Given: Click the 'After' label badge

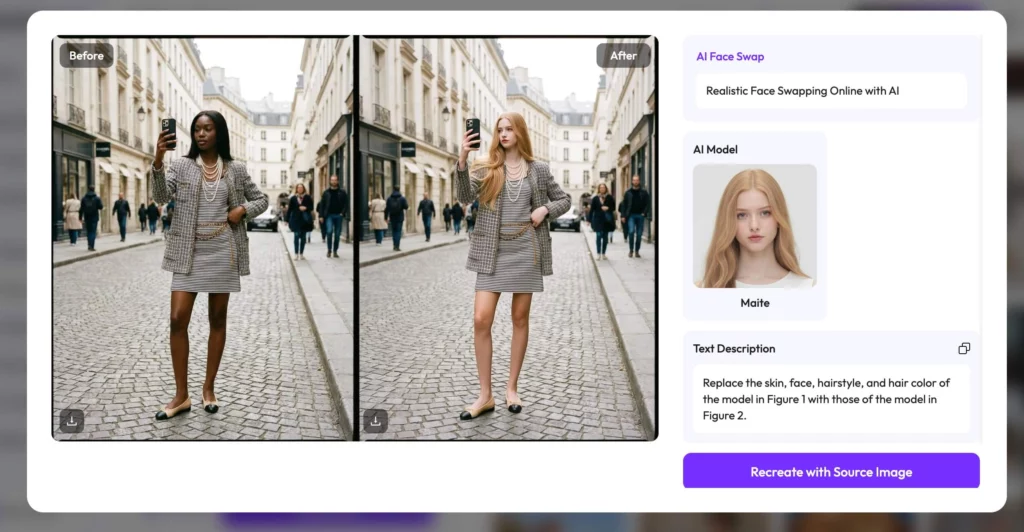Looking at the screenshot, I should [623, 55].
